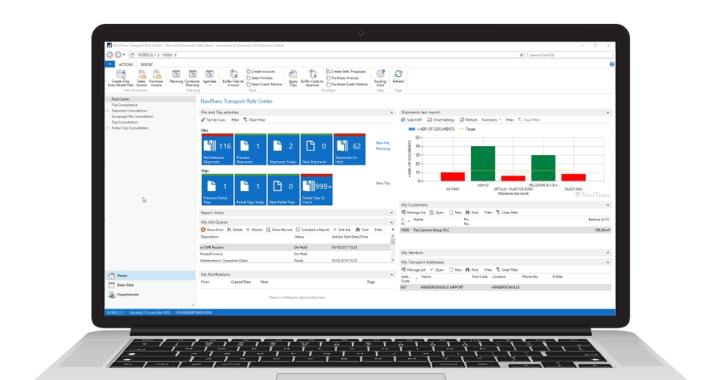Image resolution: width=720 pixels, height=380 pixels.
Task: Expand the My Vendors section
Action: 608,253
